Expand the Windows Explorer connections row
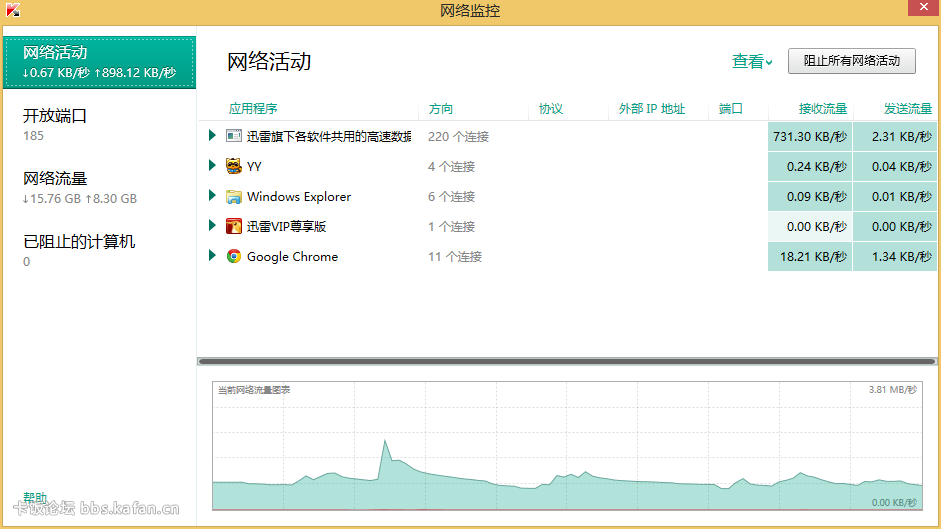 click(x=212, y=196)
